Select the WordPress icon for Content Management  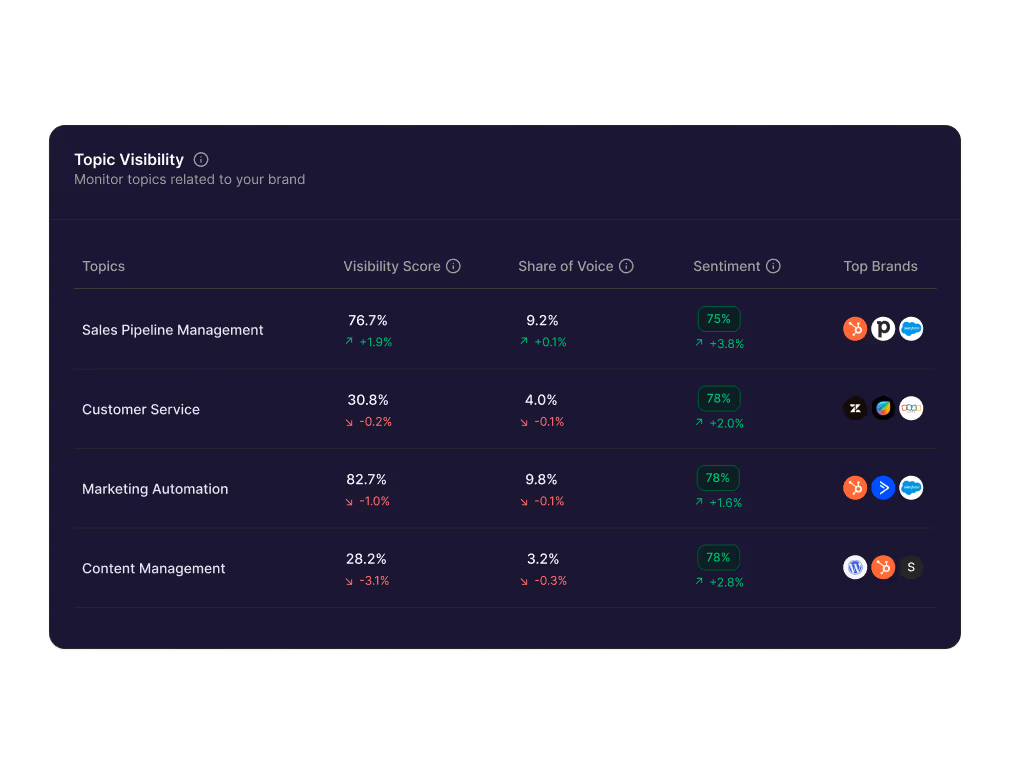[x=855, y=567]
